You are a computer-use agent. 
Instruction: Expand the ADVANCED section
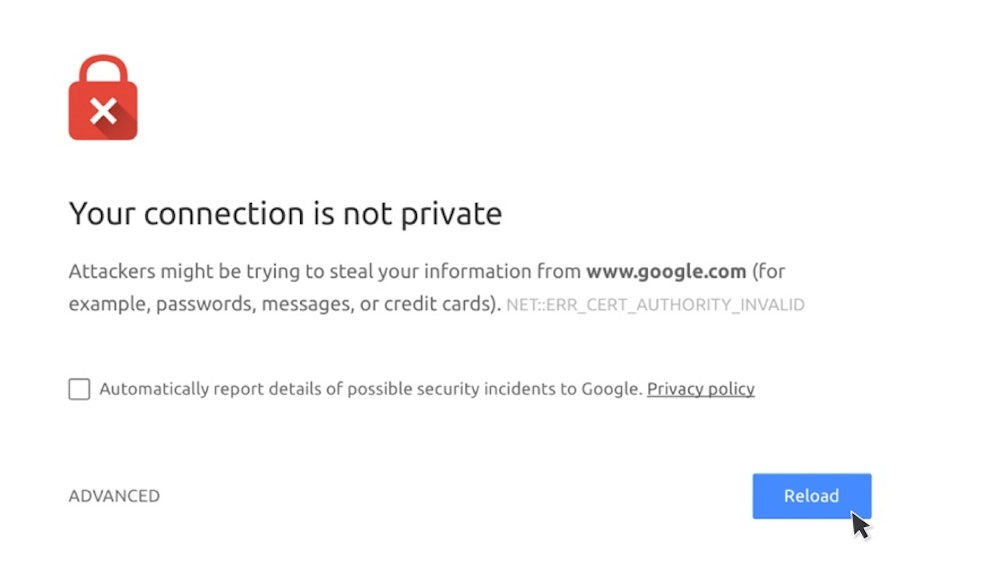114,496
